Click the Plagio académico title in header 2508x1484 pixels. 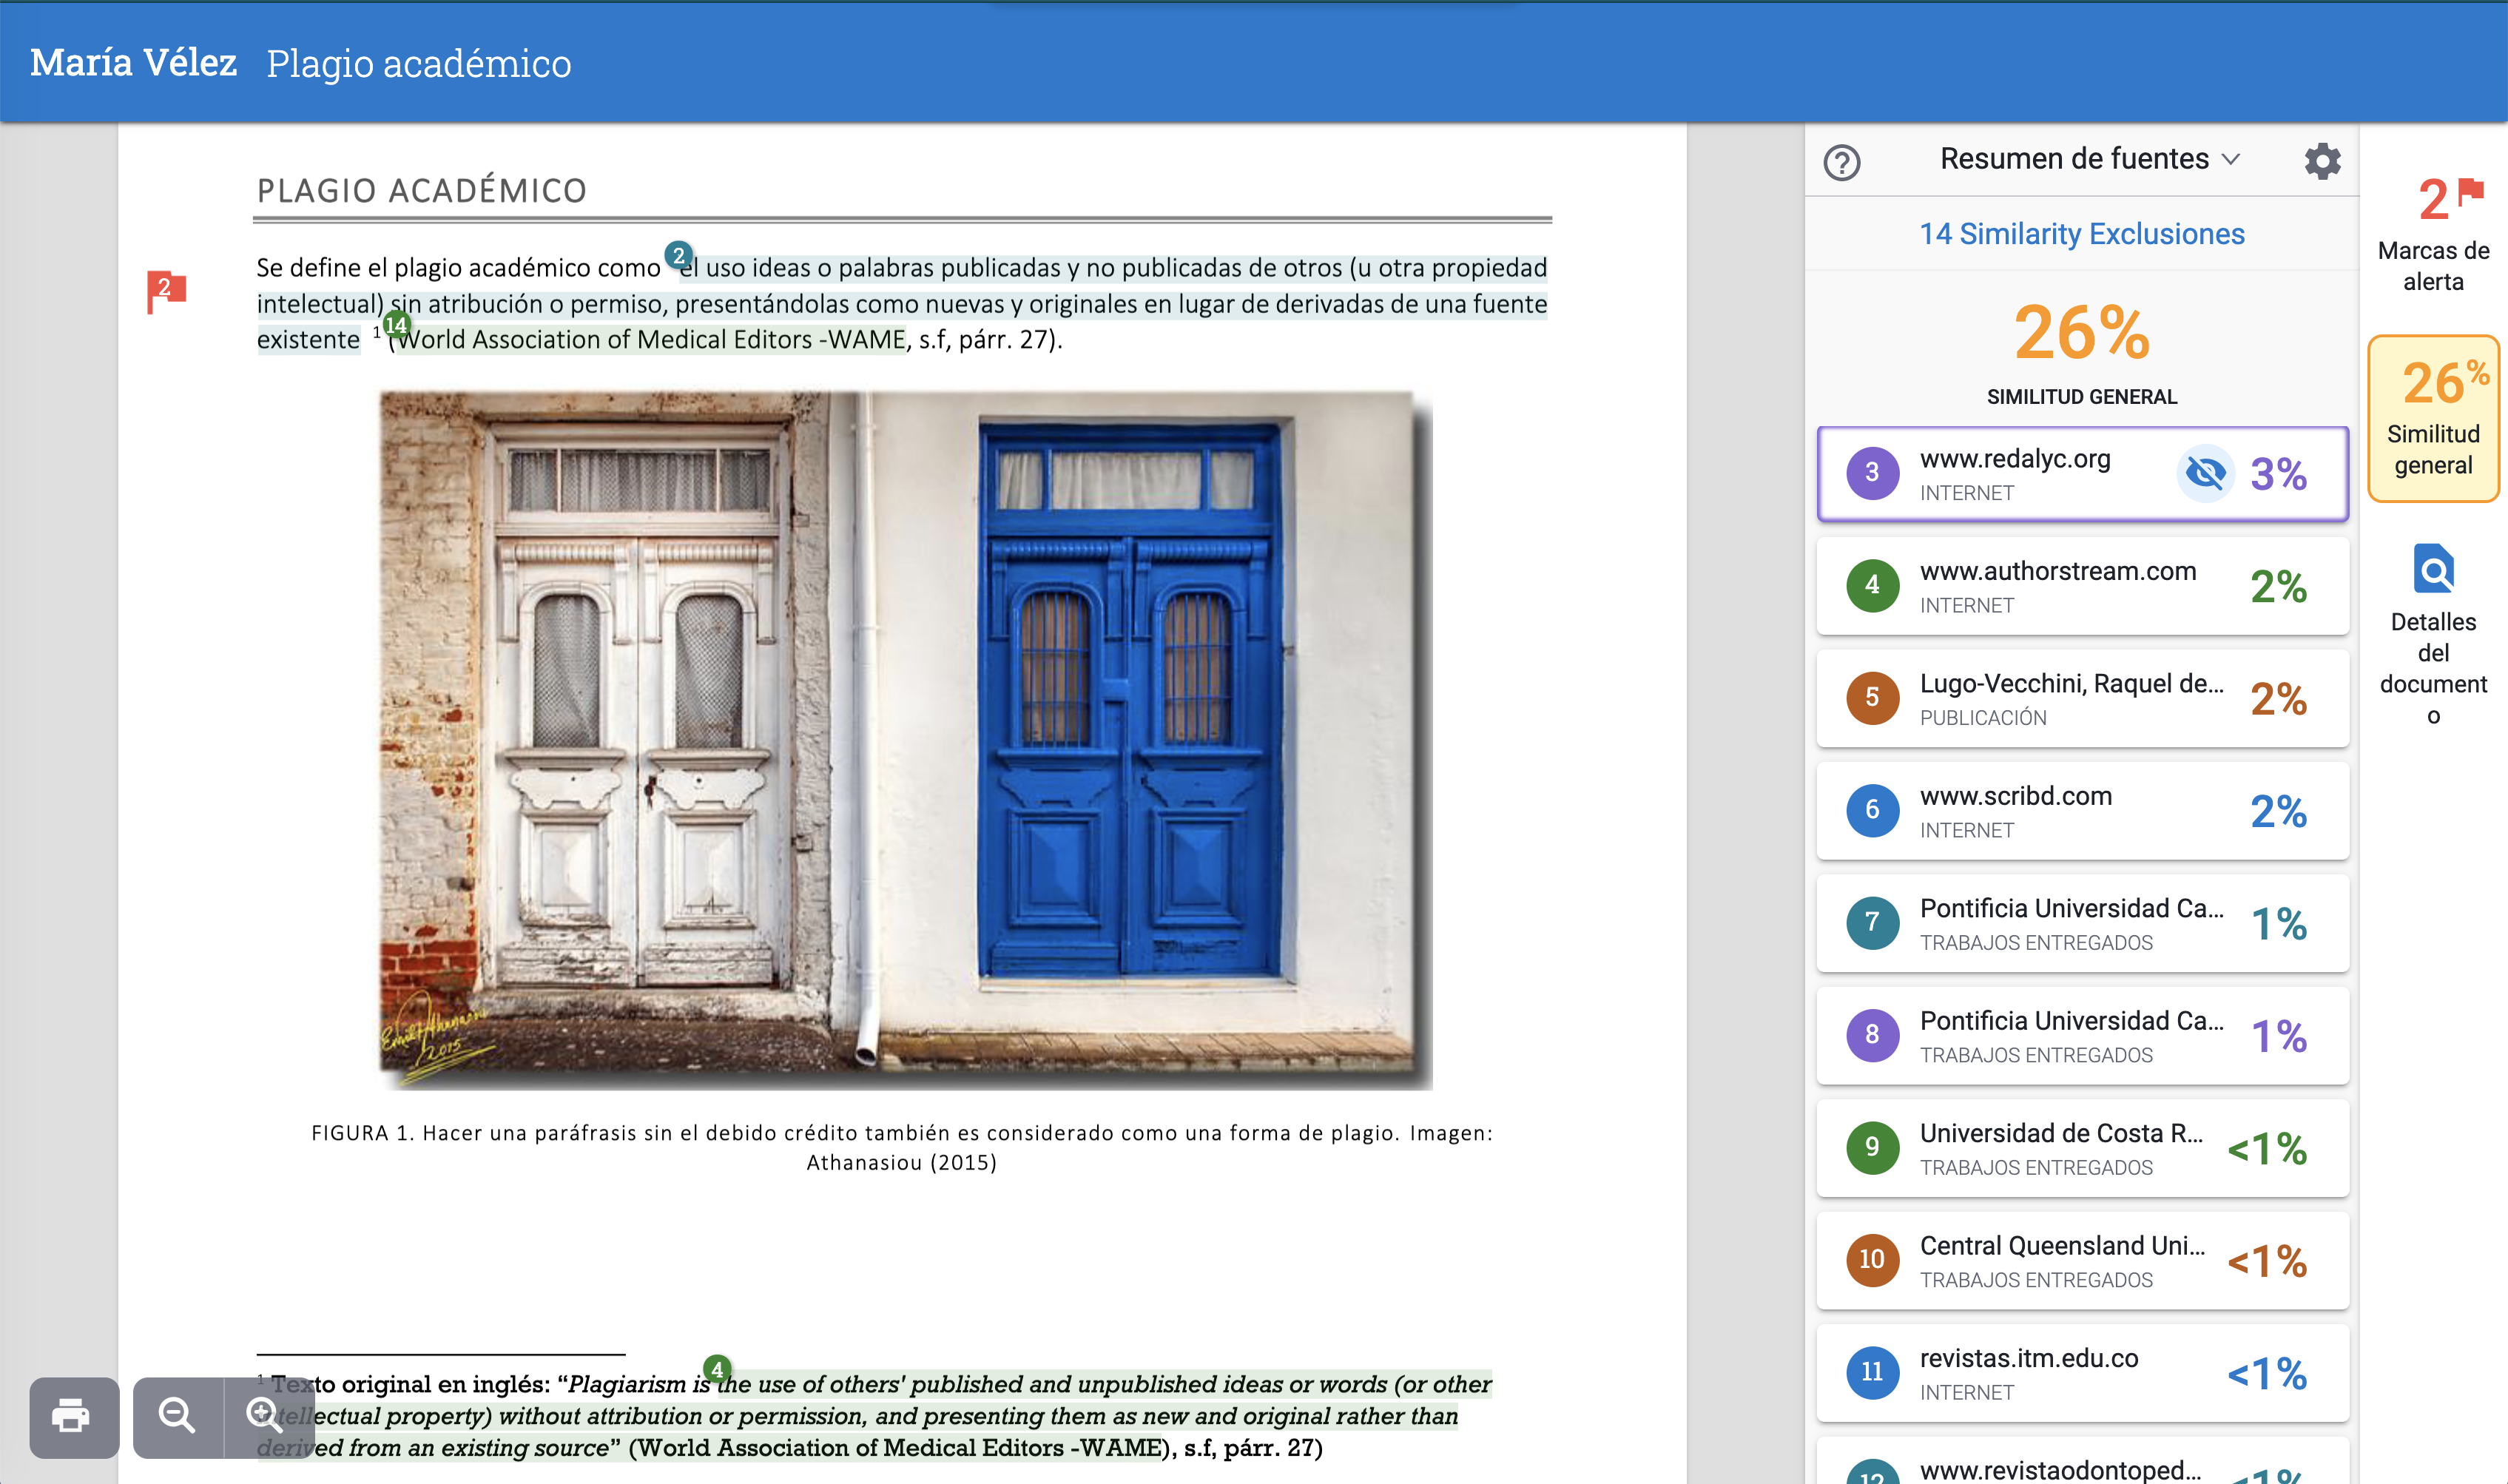click(x=419, y=64)
